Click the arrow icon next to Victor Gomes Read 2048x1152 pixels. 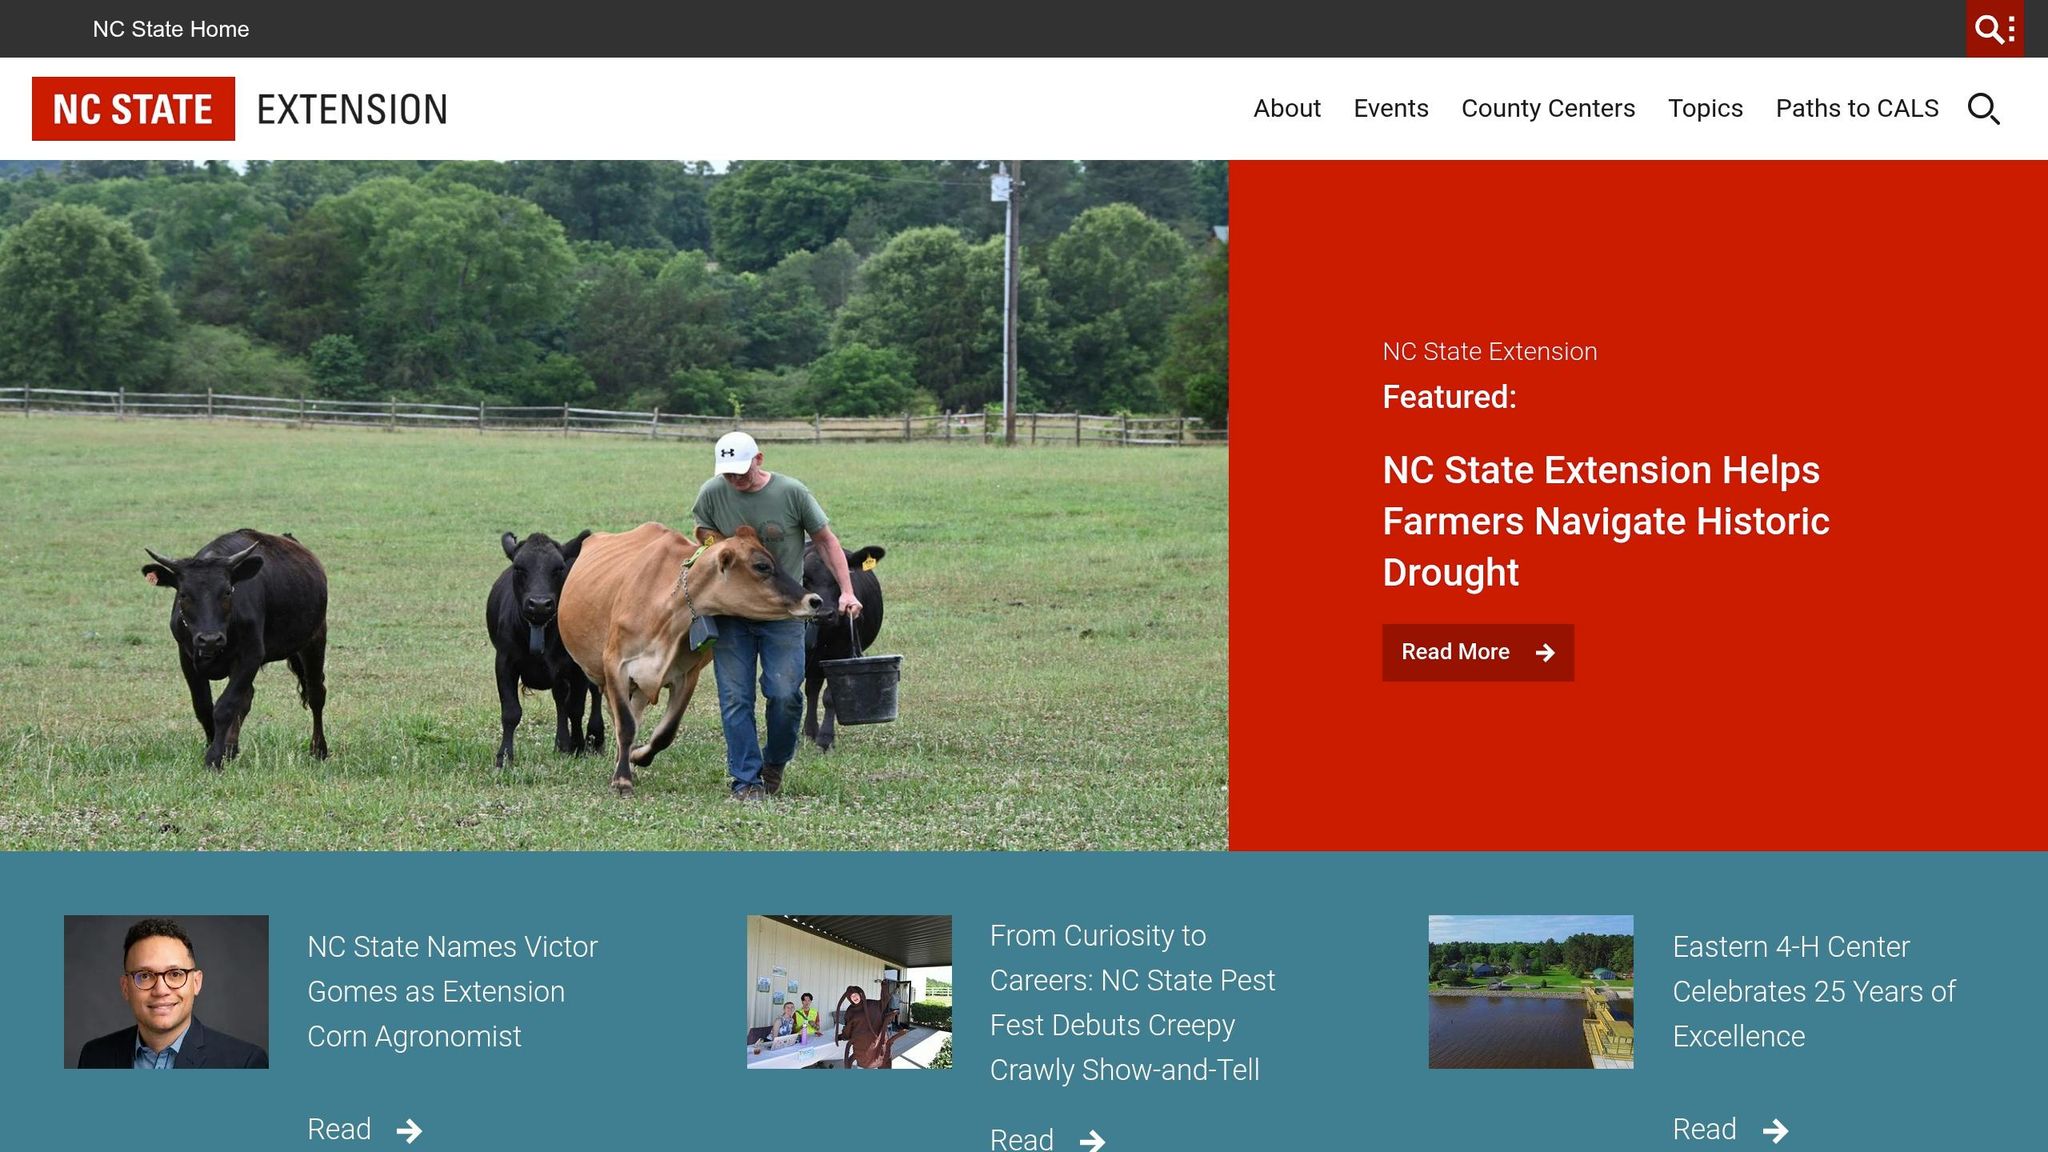(x=409, y=1131)
